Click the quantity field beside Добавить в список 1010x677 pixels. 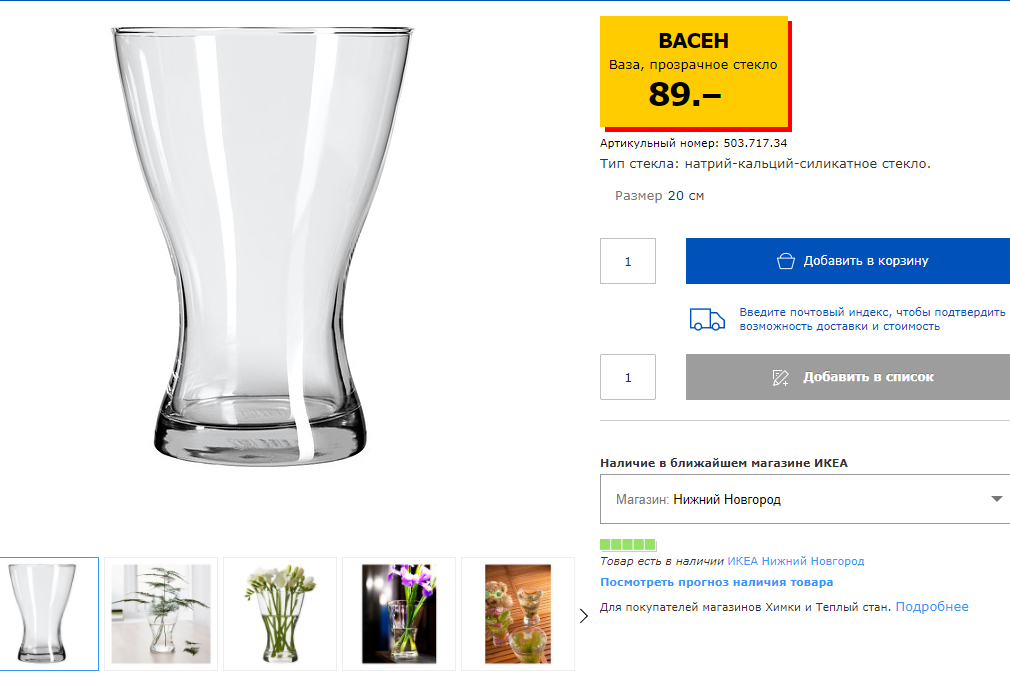tap(628, 377)
